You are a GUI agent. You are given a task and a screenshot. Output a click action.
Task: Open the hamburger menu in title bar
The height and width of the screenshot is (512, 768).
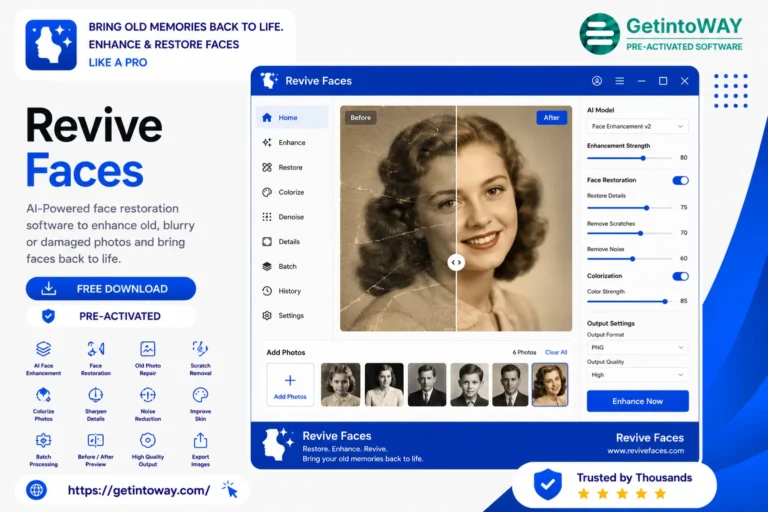pos(620,81)
